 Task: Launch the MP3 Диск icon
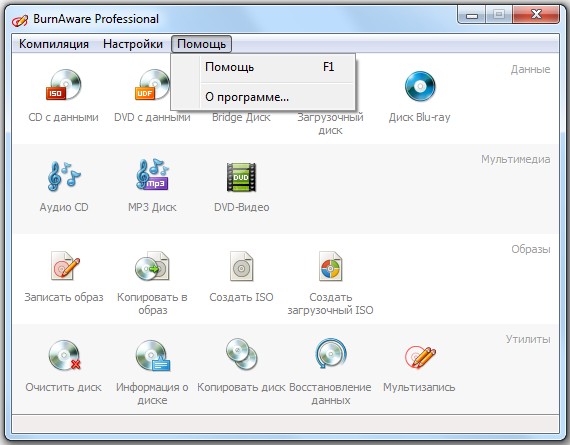coord(152,175)
